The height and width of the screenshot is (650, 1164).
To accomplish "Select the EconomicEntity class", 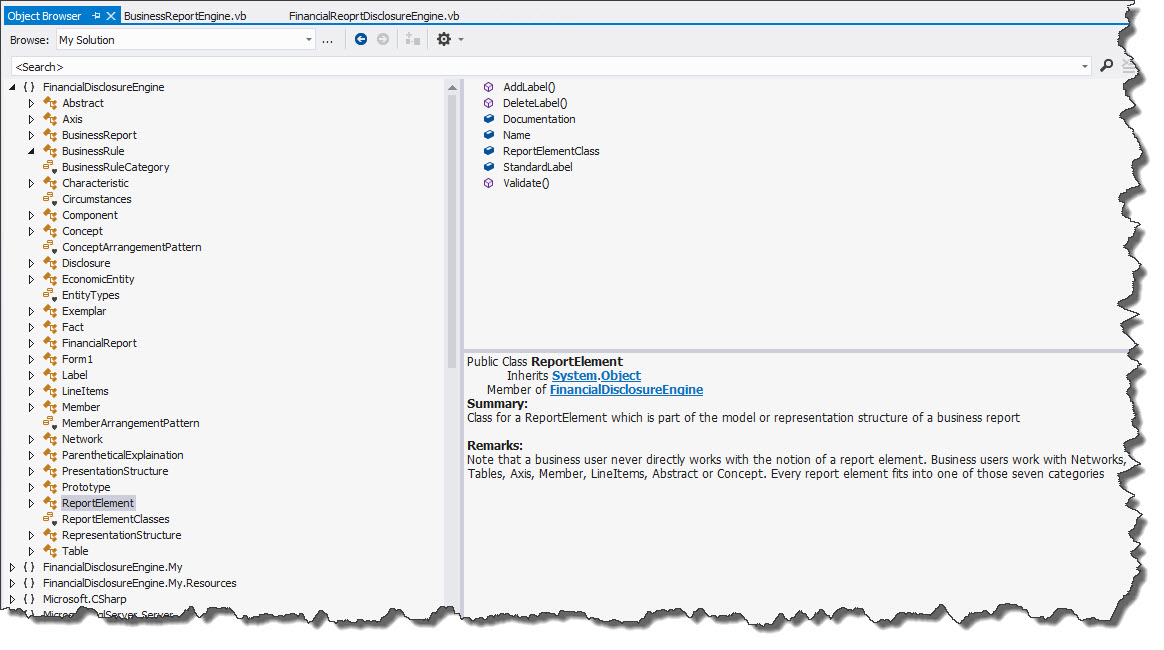I will 98,279.
